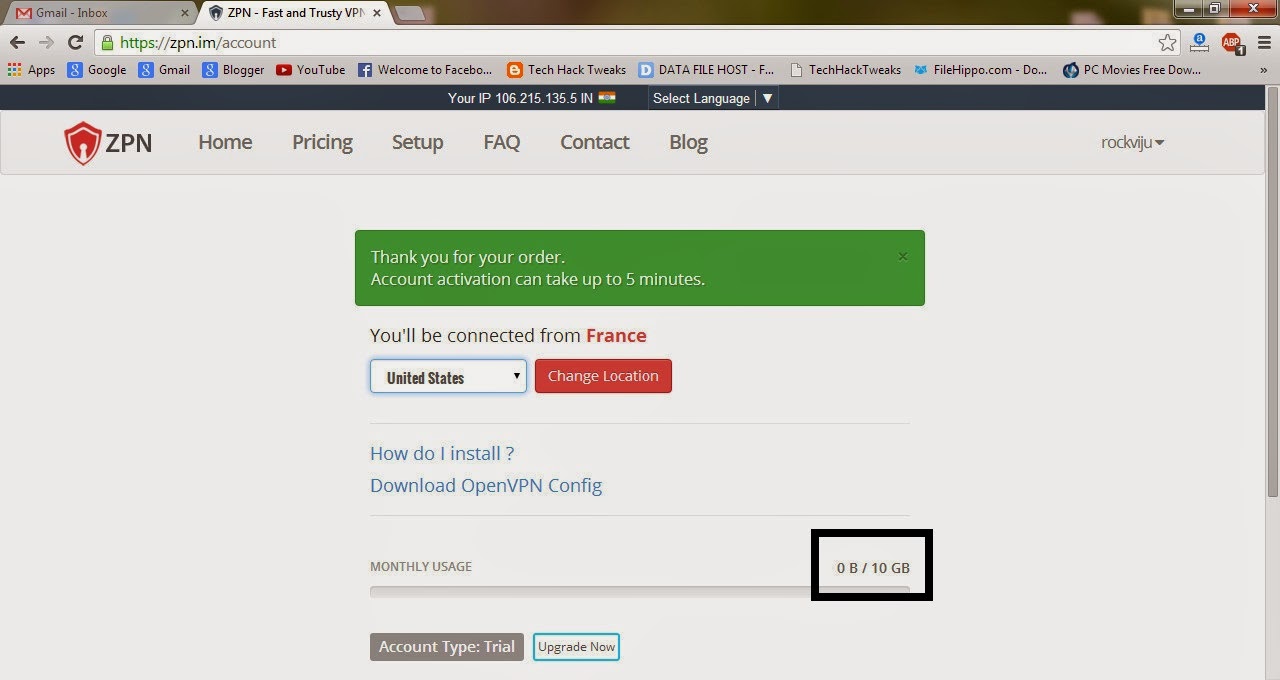Image resolution: width=1280 pixels, height=680 pixels.
Task: Click the MONTHLY USAGE label
Action: 421,566
